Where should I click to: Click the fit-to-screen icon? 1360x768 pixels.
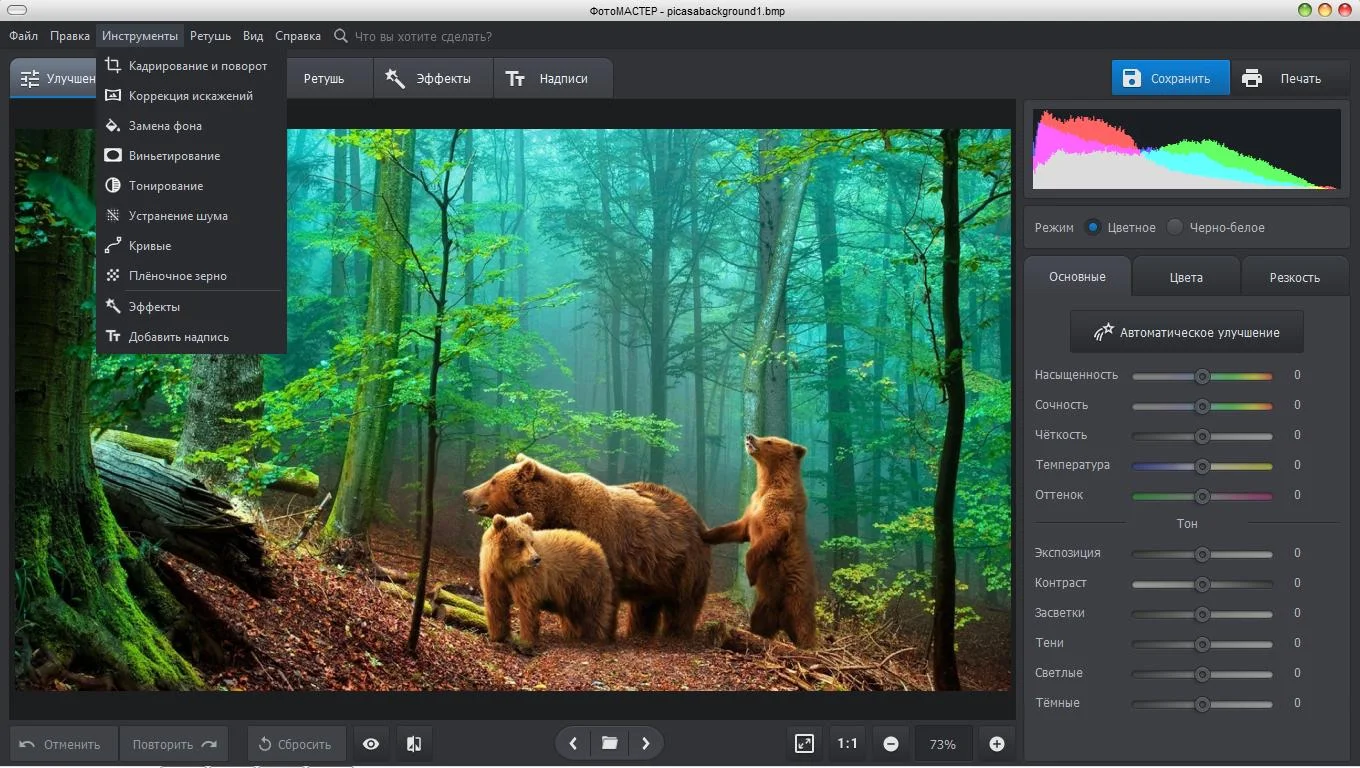(x=805, y=744)
